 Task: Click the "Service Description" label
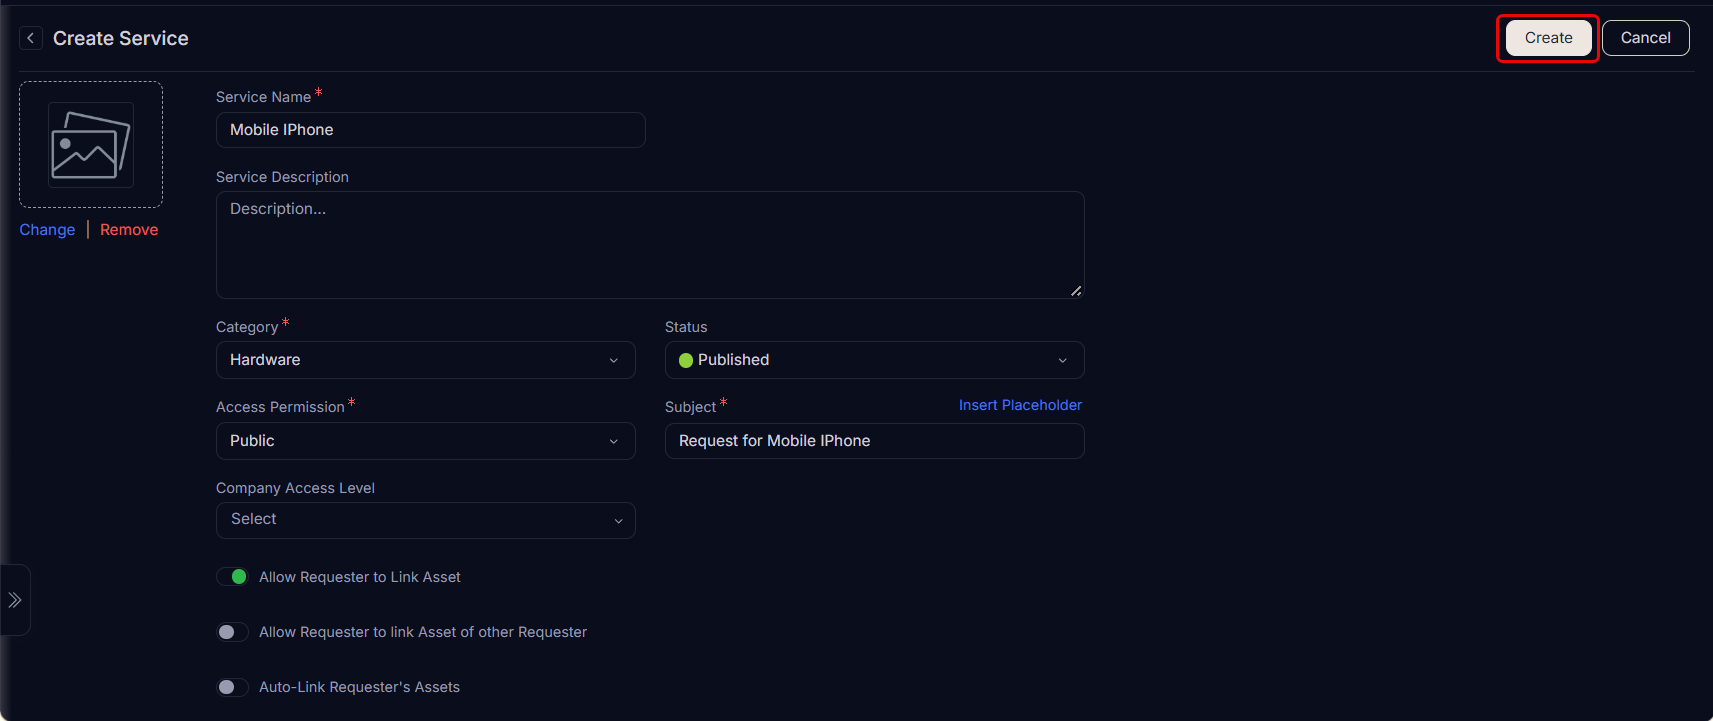282,177
